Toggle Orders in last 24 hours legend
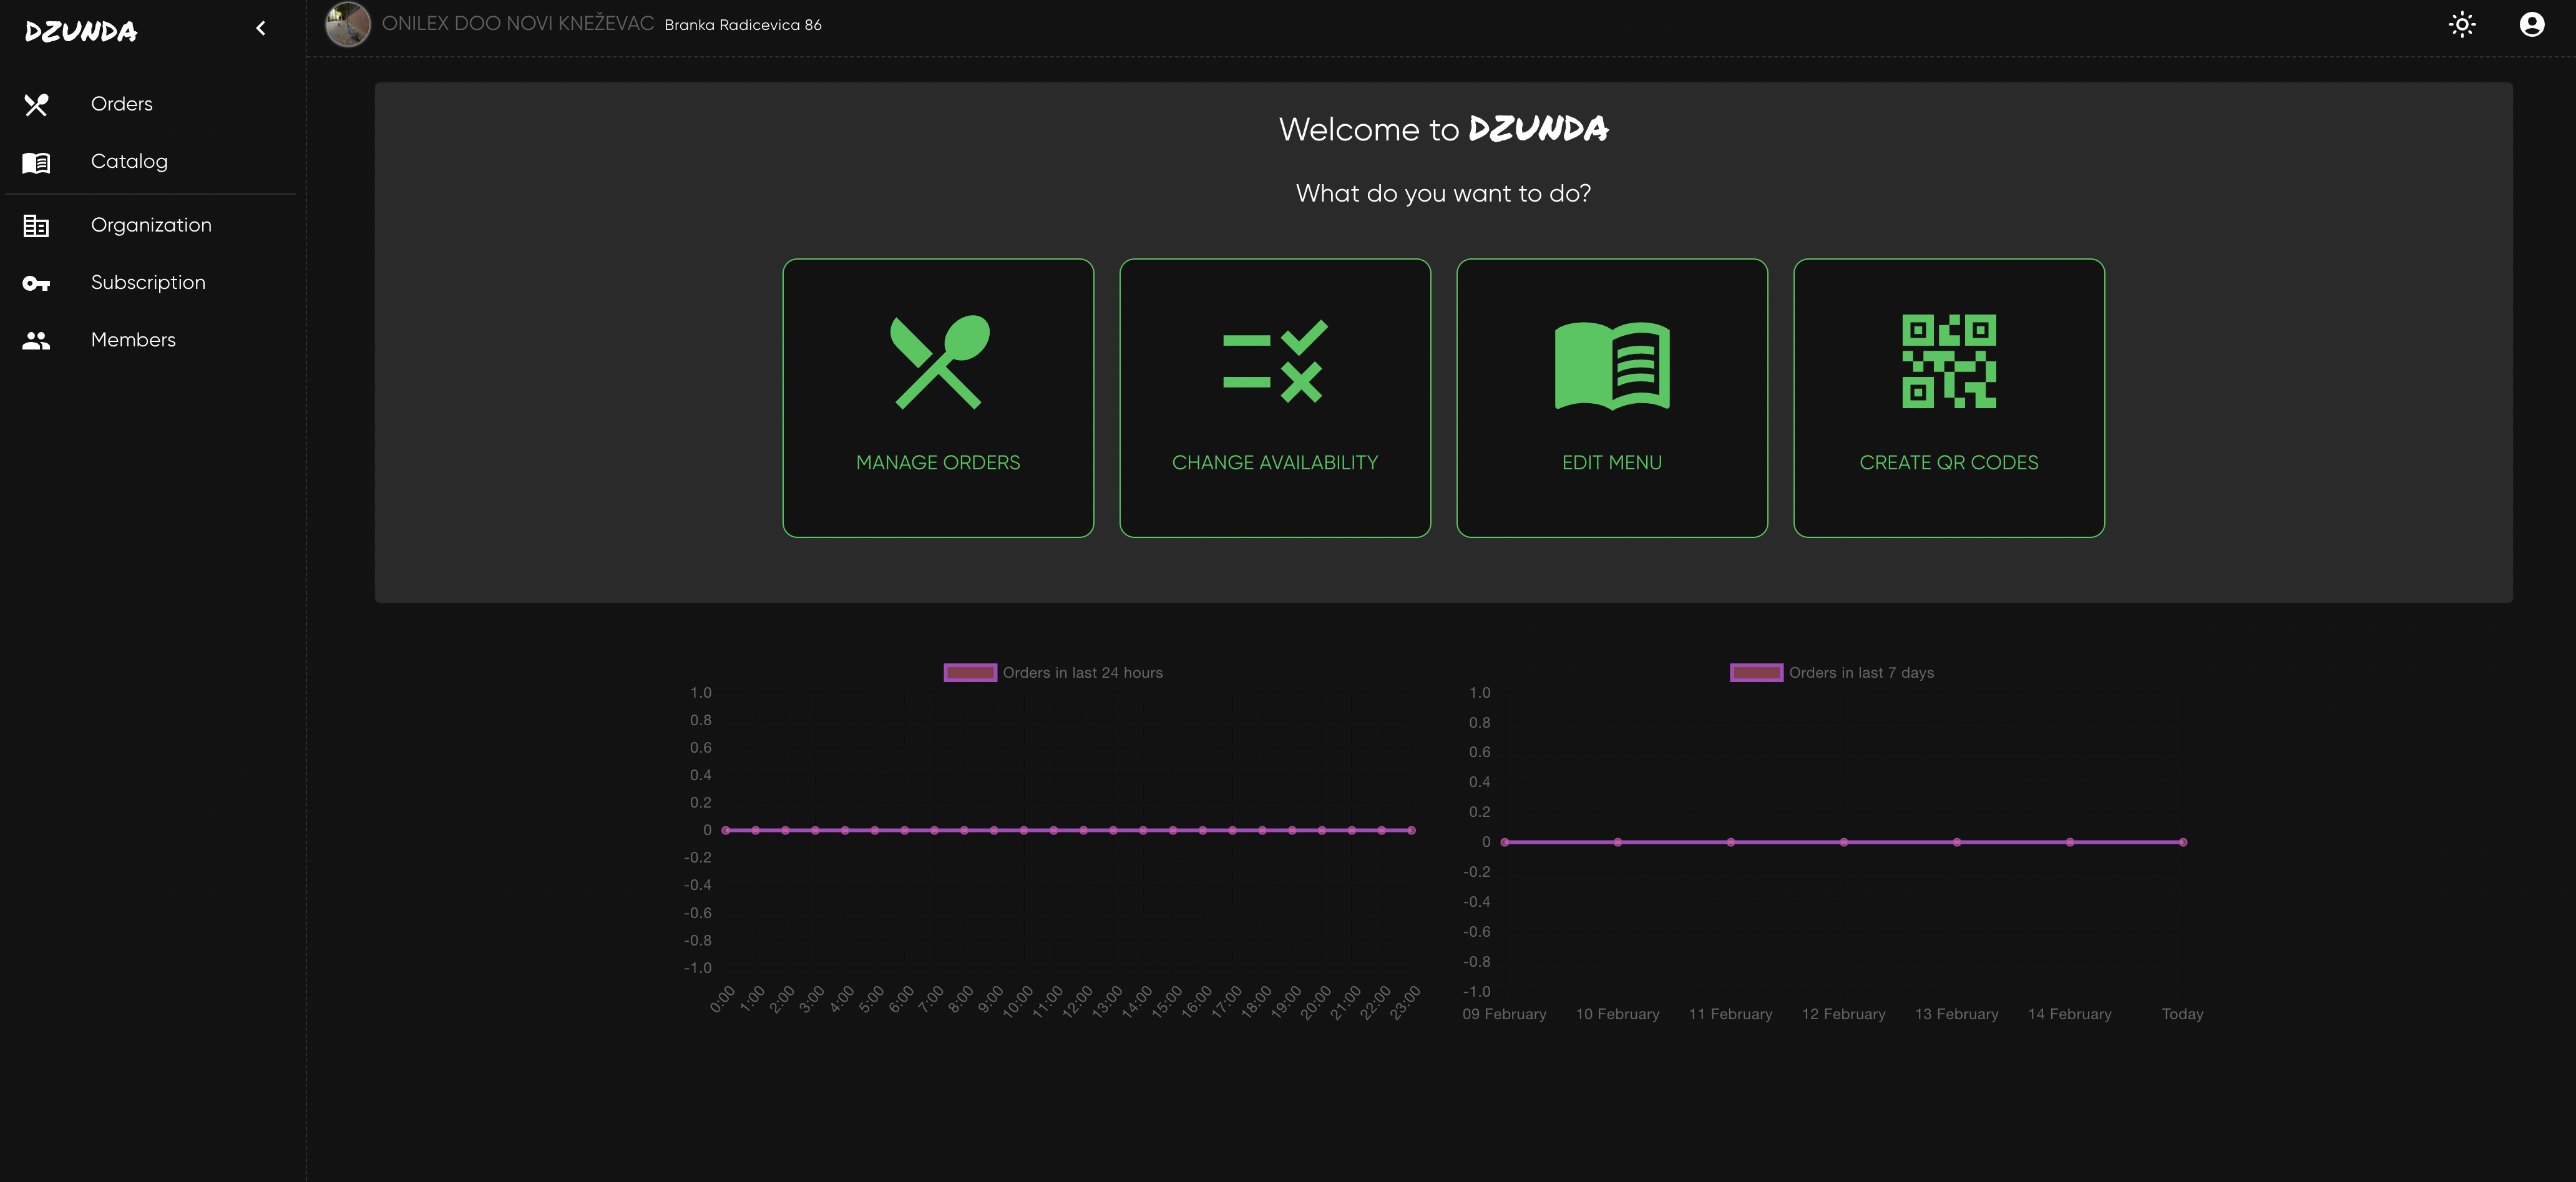The width and height of the screenshot is (2576, 1182). (x=1082, y=673)
